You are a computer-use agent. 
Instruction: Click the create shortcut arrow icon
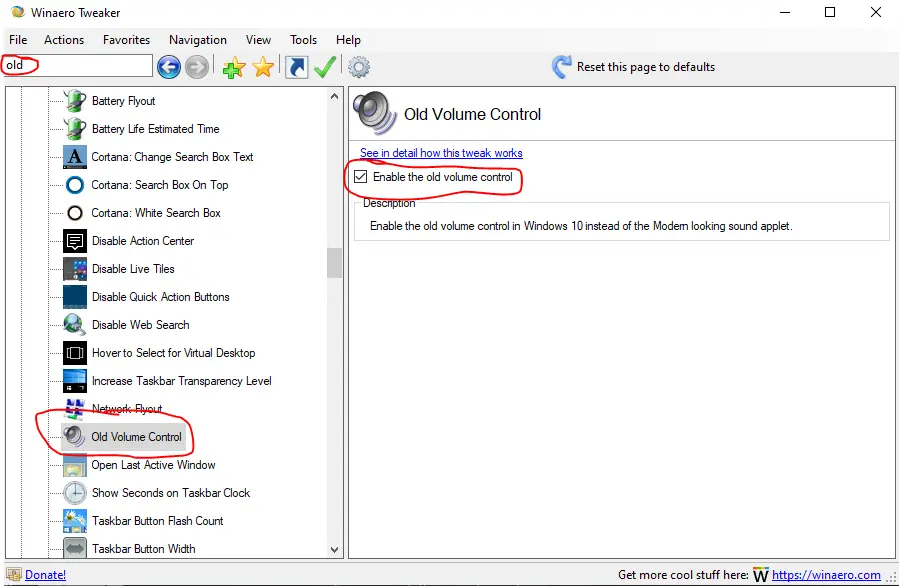pyautogui.click(x=296, y=67)
